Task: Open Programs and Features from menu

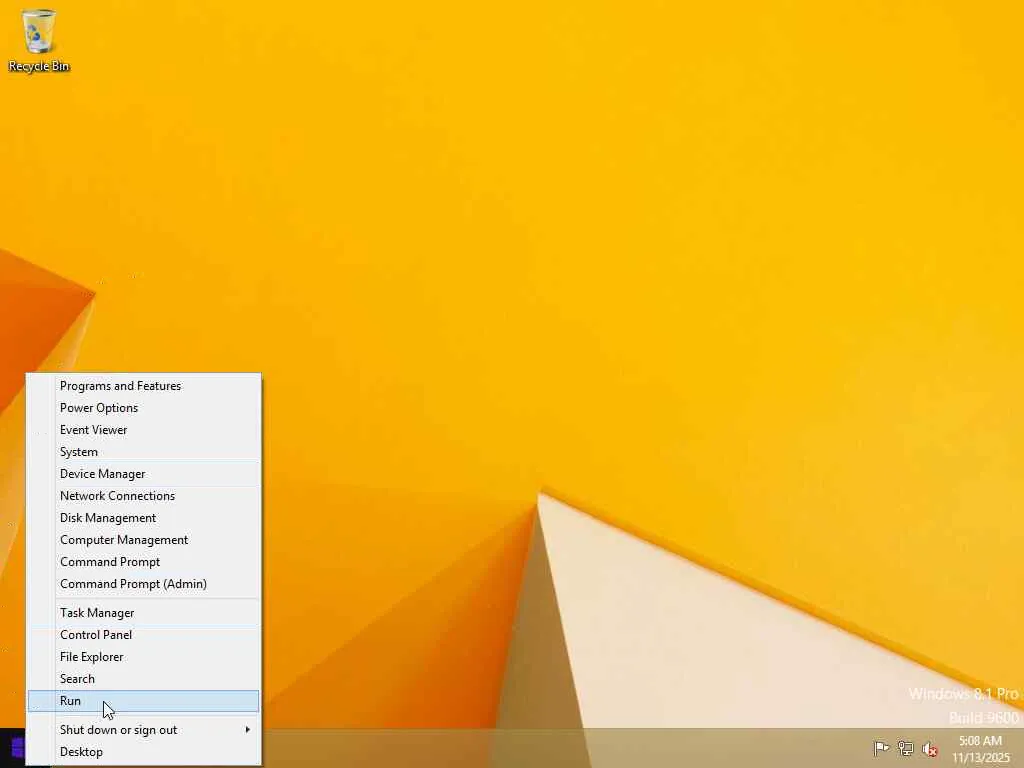Action: pyautogui.click(x=143, y=386)
